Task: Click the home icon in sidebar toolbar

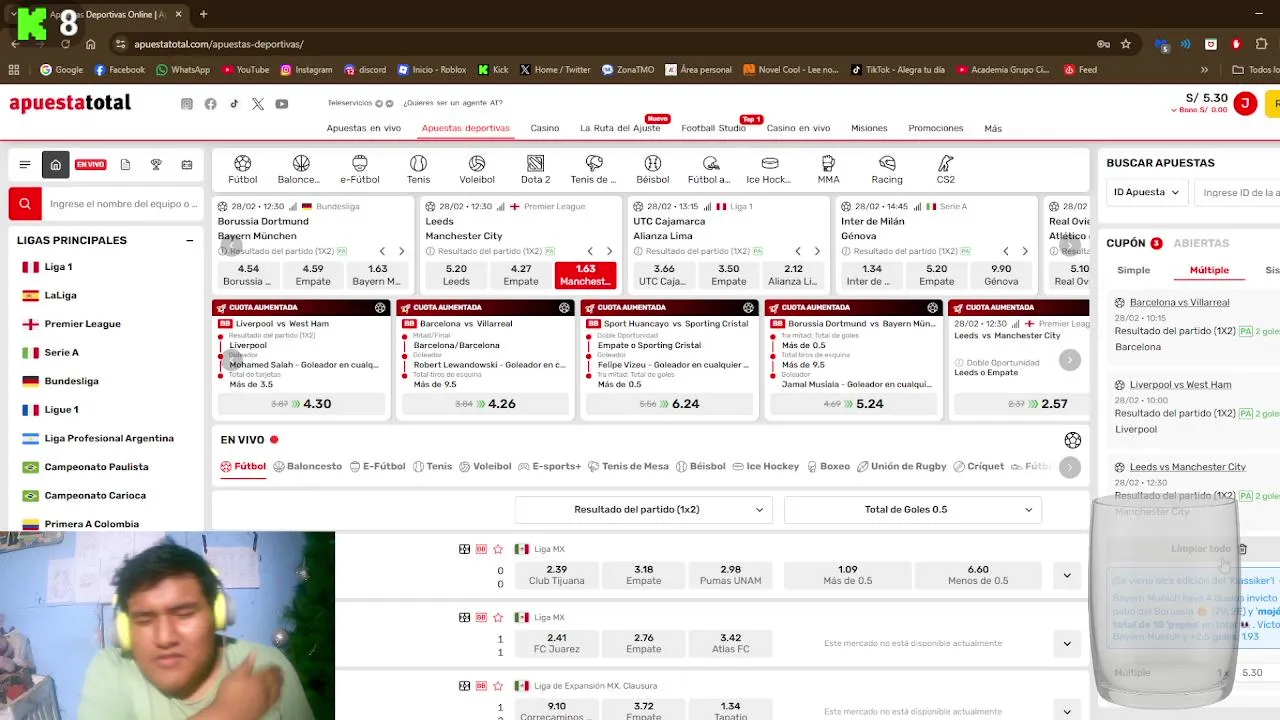Action: (x=56, y=165)
